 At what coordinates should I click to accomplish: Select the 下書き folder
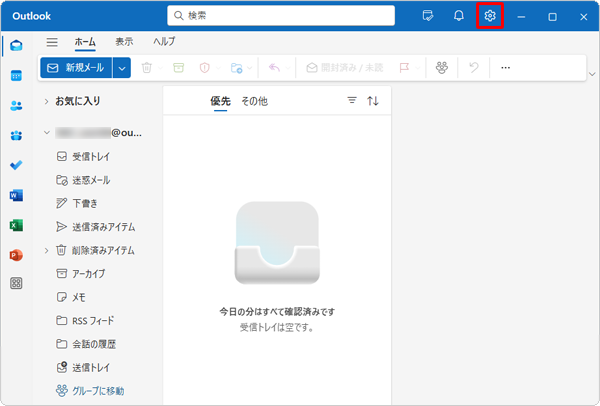[85, 203]
